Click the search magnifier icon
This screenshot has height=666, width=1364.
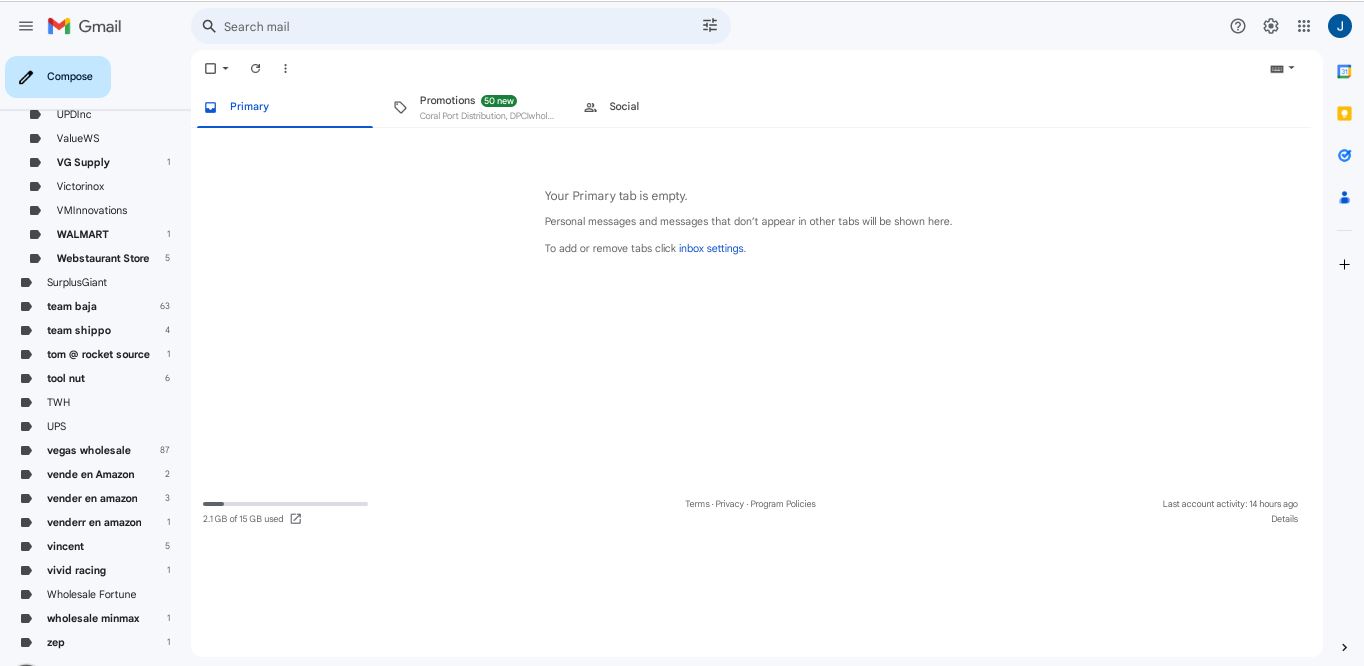(x=209, y=26)
